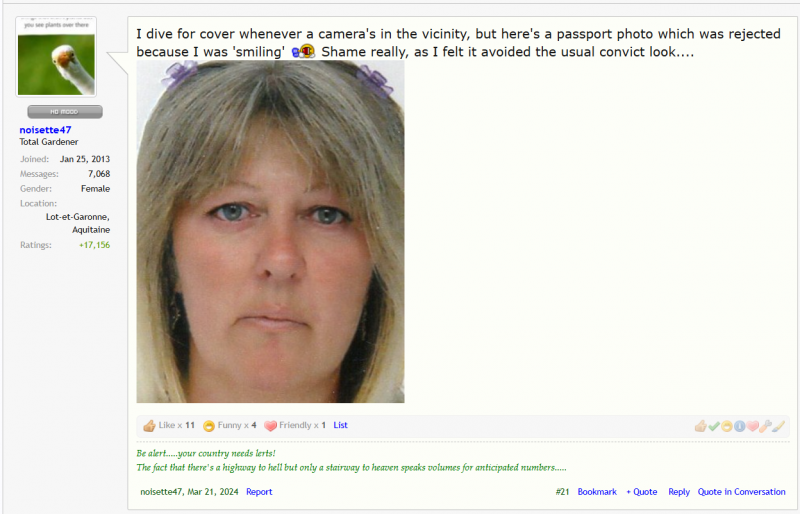The image size is (800, 514).
Task: Rate the post with the laughing Funny face
Action: click(727, 426)
